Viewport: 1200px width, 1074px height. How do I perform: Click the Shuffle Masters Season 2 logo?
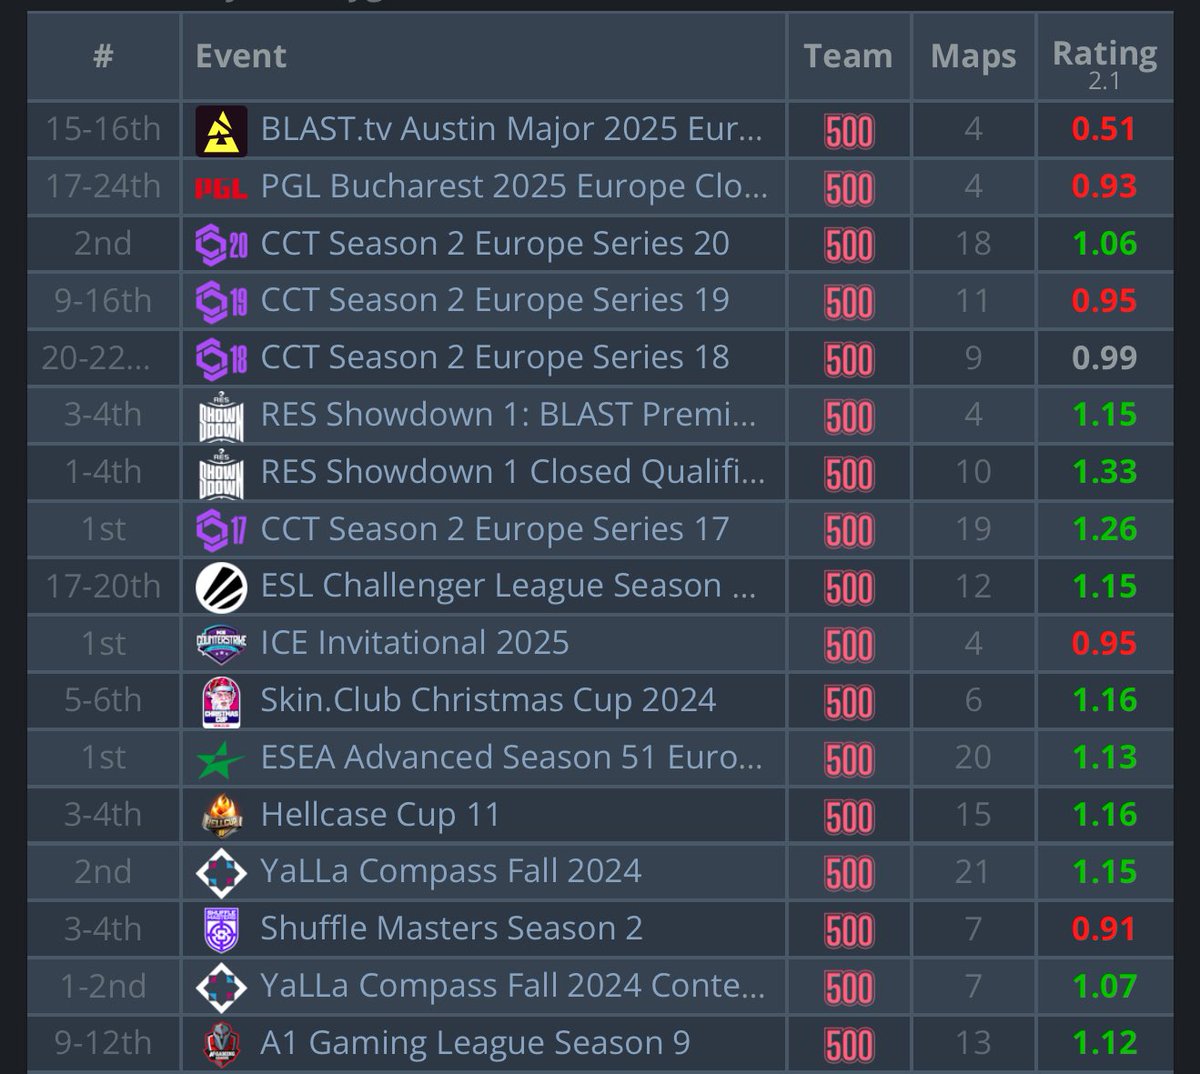tap(221, 930)
